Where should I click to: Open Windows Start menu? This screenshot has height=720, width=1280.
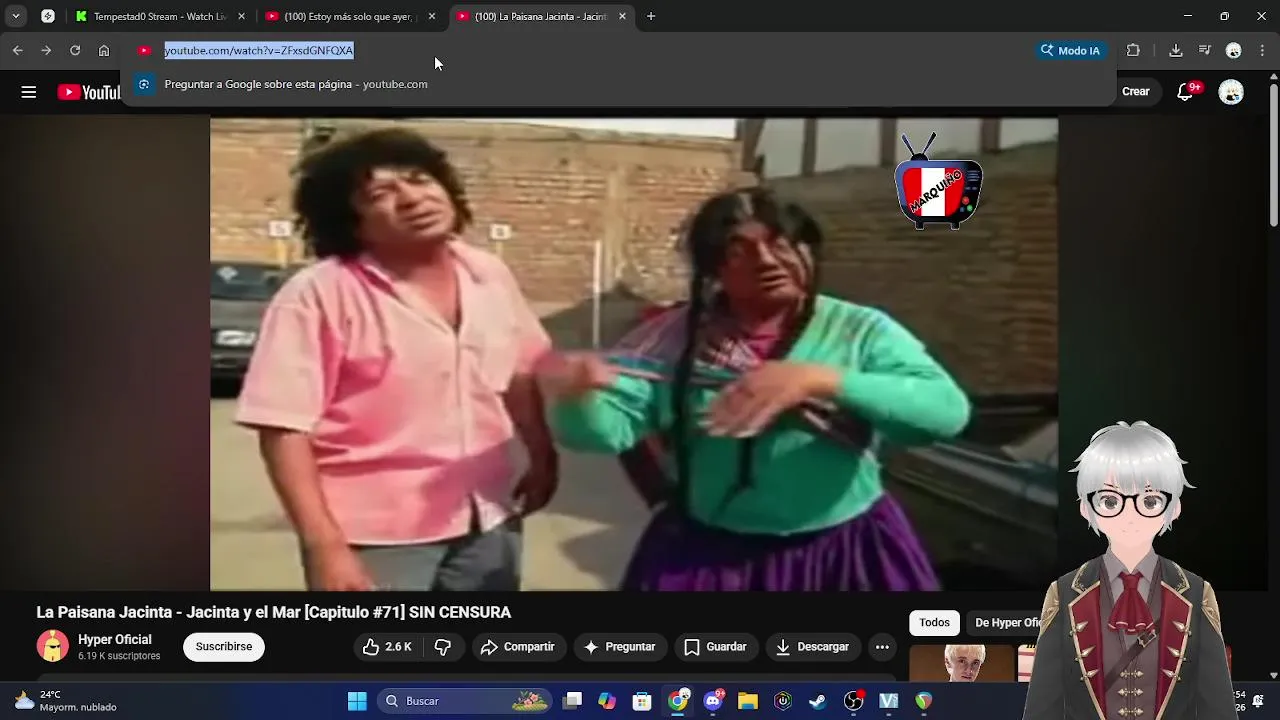[357, 701]
